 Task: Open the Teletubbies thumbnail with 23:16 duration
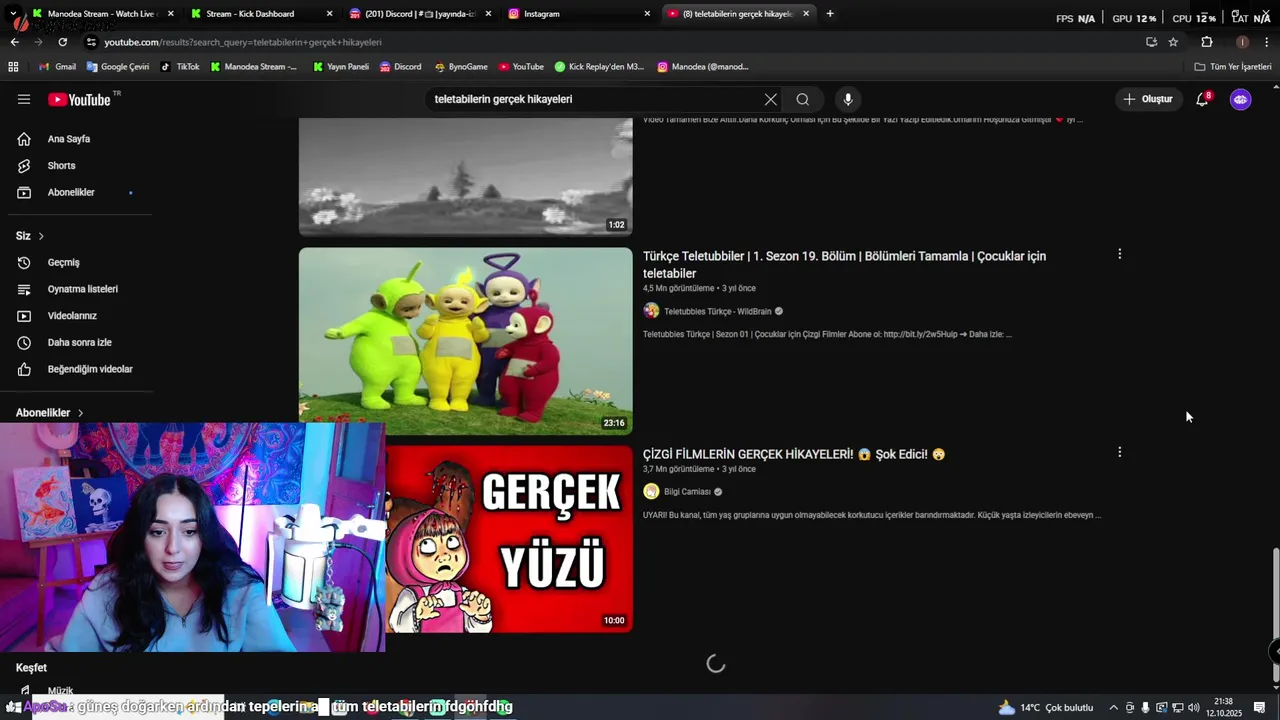[x=465, y=341]
